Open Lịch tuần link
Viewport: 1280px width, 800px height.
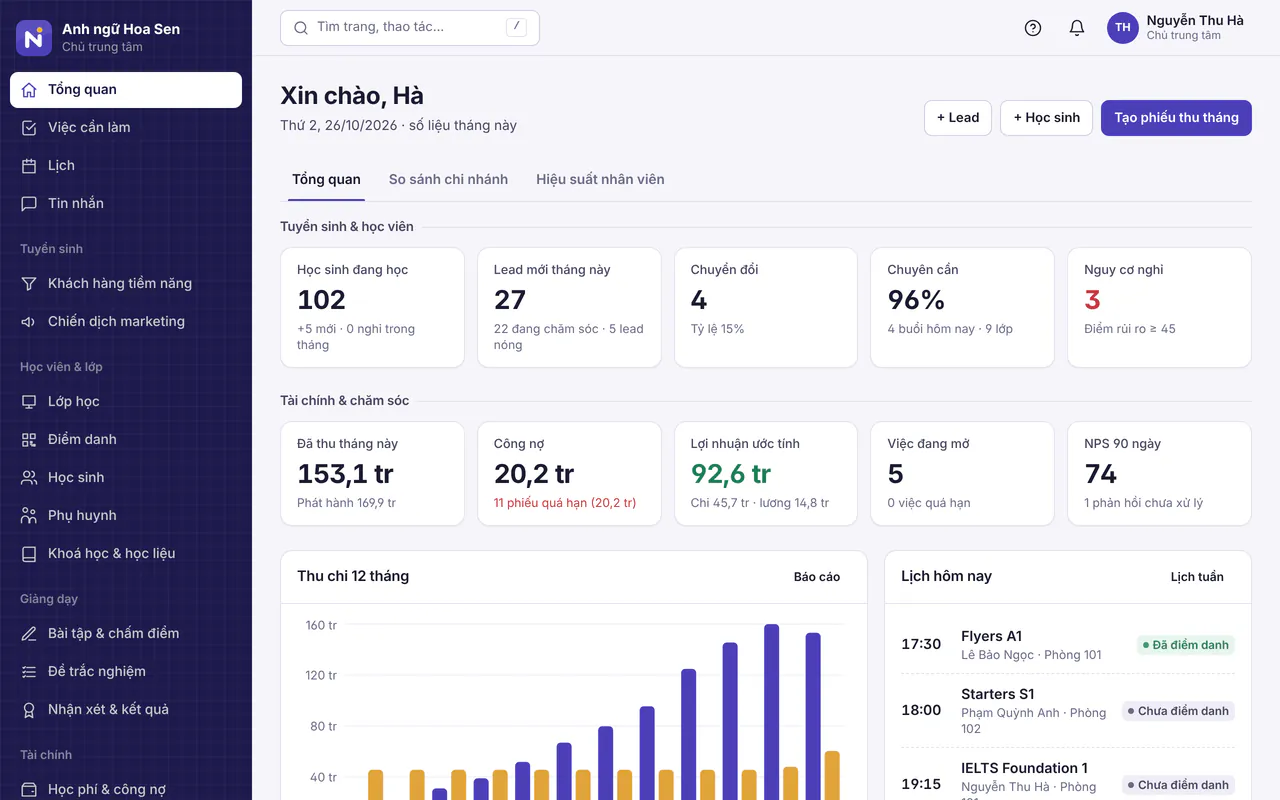[1197, 577]
